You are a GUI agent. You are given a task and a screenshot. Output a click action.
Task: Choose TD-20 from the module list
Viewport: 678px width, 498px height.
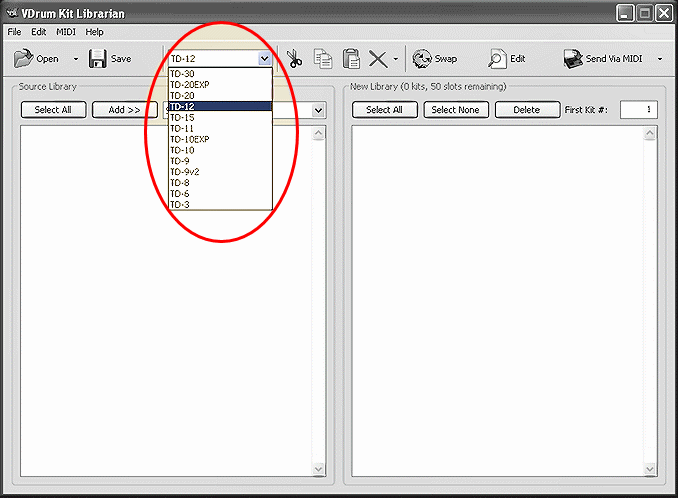click(x=220, y=96)
